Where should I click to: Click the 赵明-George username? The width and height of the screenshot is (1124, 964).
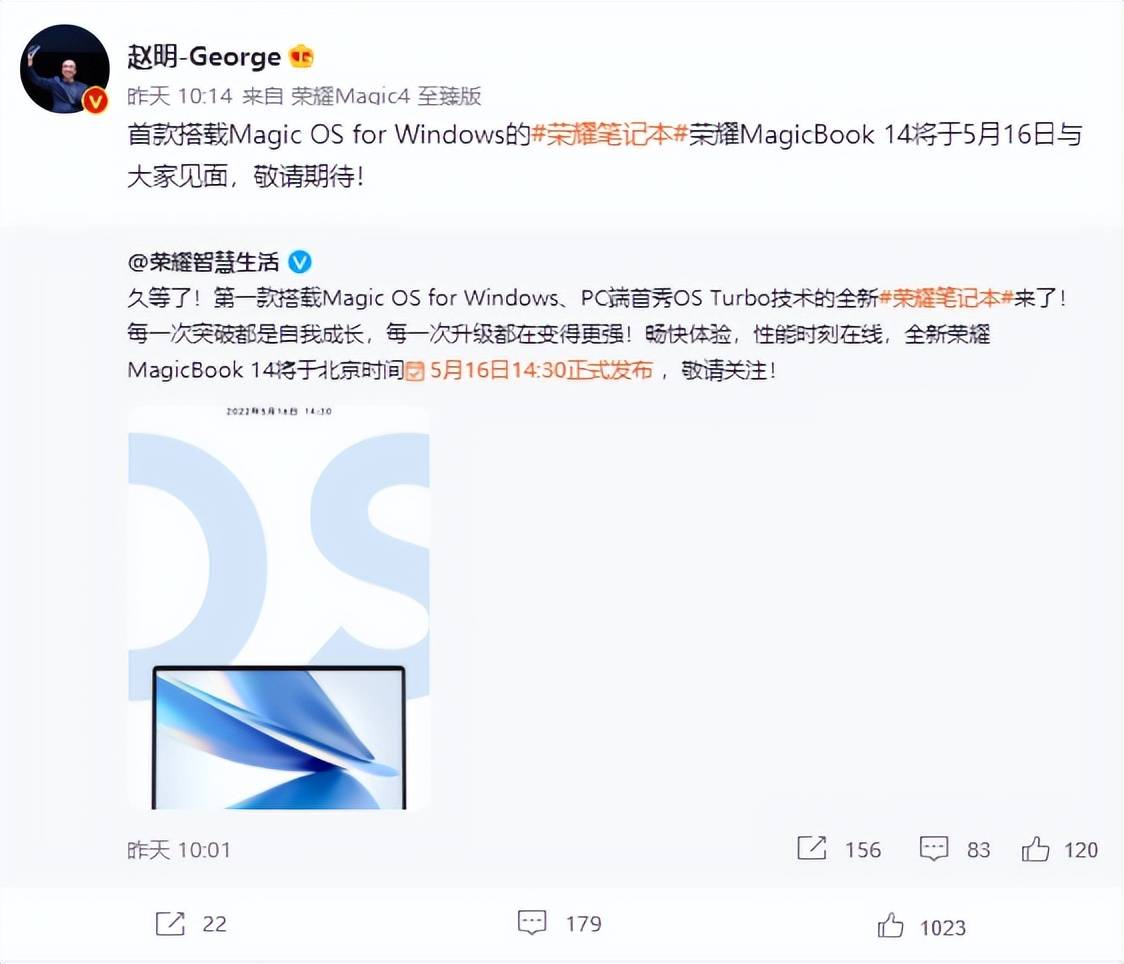[204, 57]
